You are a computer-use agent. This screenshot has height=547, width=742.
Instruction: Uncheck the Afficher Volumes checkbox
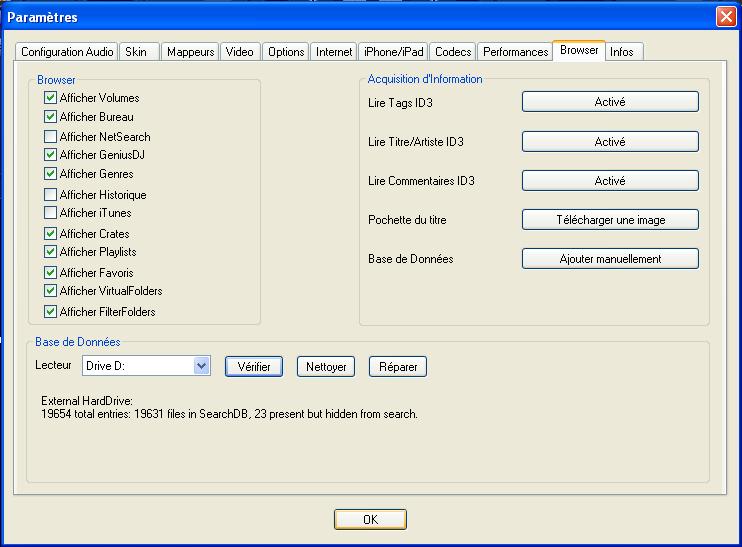click(50, 98)
